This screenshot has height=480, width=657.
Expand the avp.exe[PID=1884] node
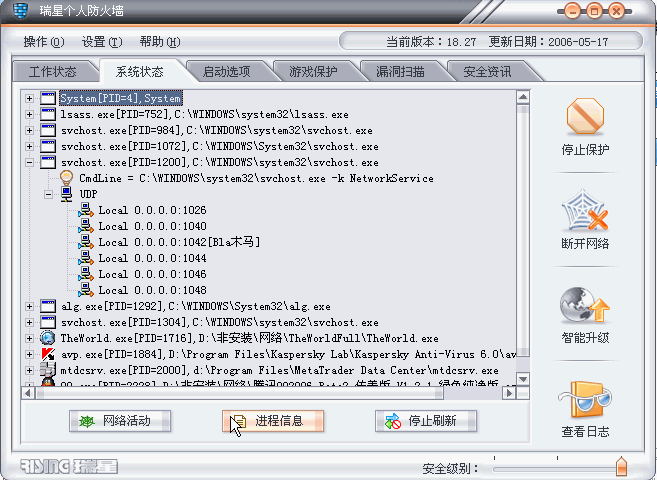(x=29, y=354)
